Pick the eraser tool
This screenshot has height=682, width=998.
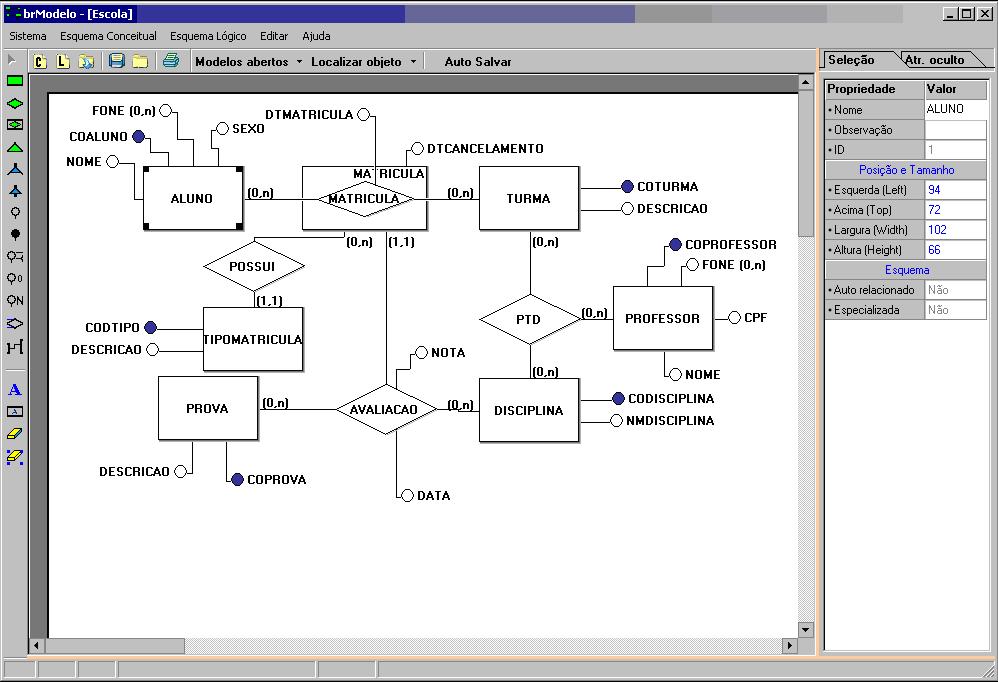(x=14, y=432)
